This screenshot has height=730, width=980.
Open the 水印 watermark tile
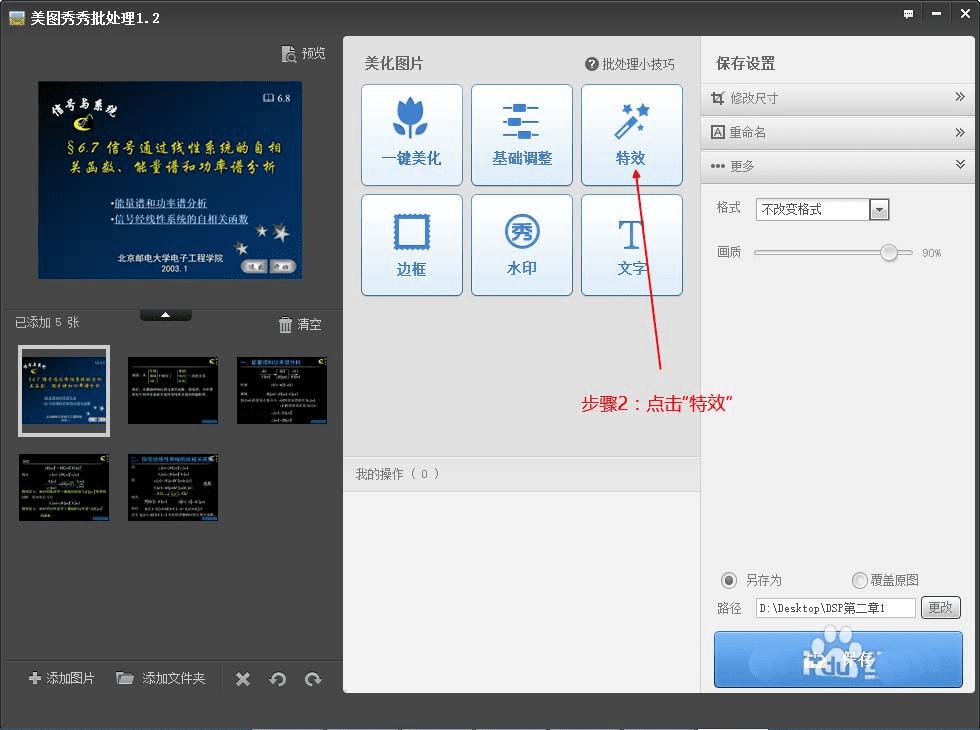click(x=522, y=245)
